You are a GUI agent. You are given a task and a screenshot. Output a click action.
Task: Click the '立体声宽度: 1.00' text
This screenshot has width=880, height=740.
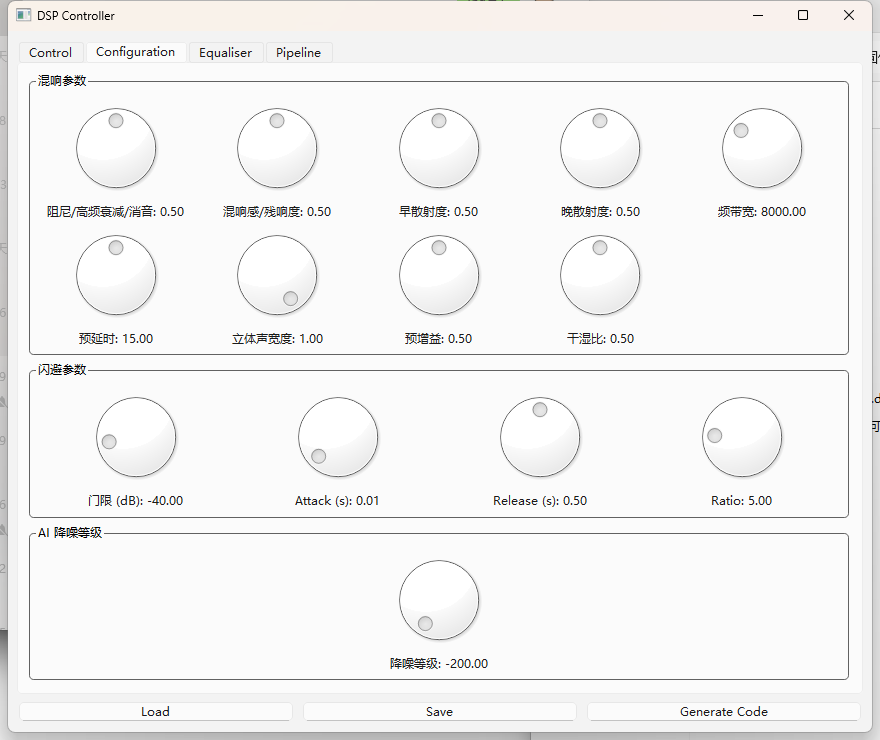[278, 338]
